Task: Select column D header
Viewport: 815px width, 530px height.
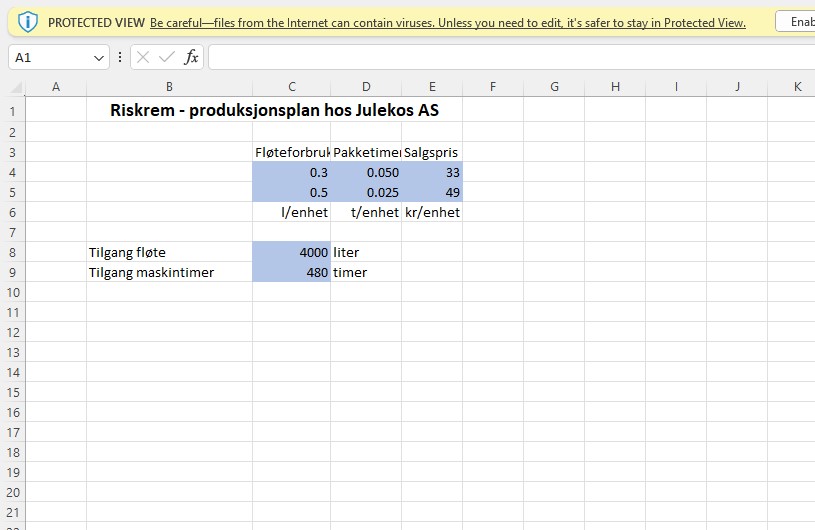Action: click(366, 87)
